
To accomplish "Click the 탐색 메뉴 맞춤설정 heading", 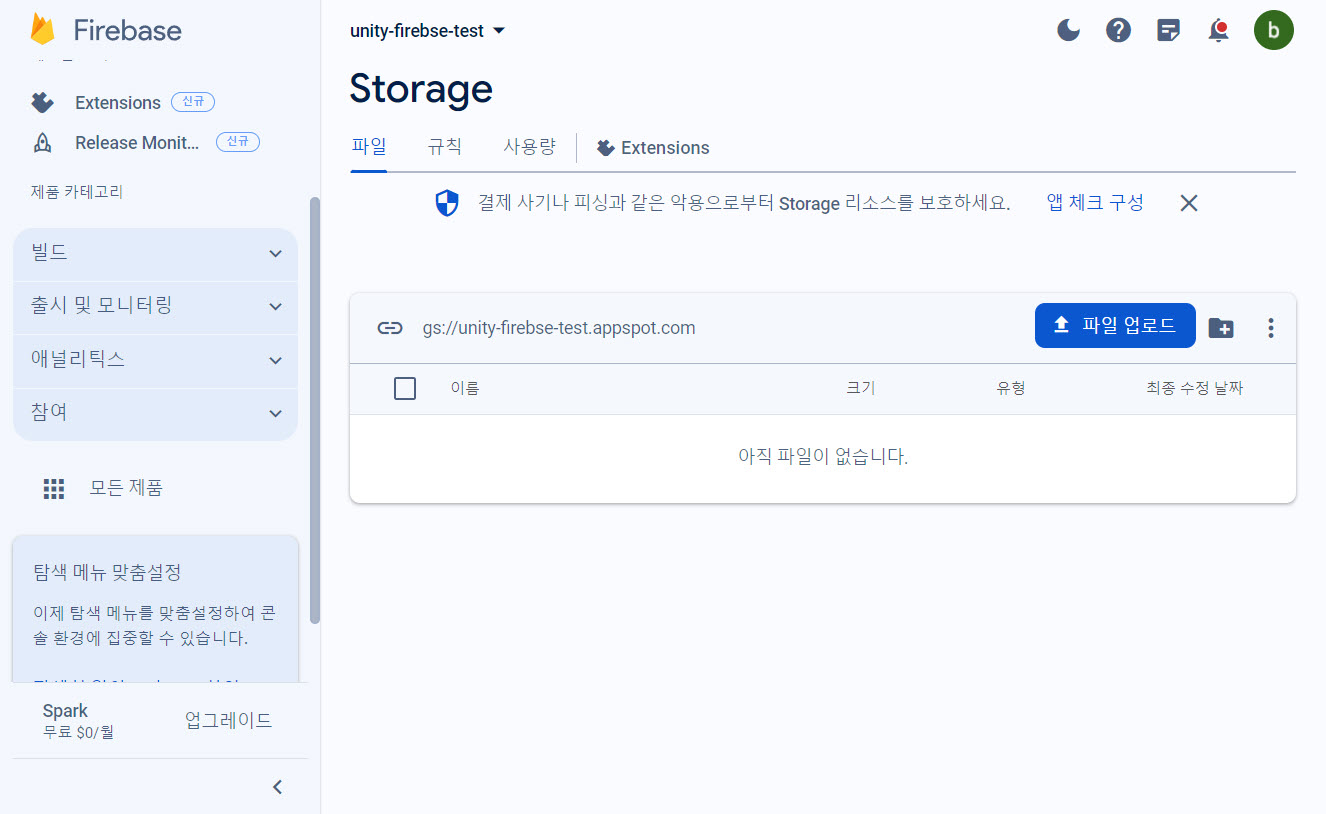I will coord(107,573).
